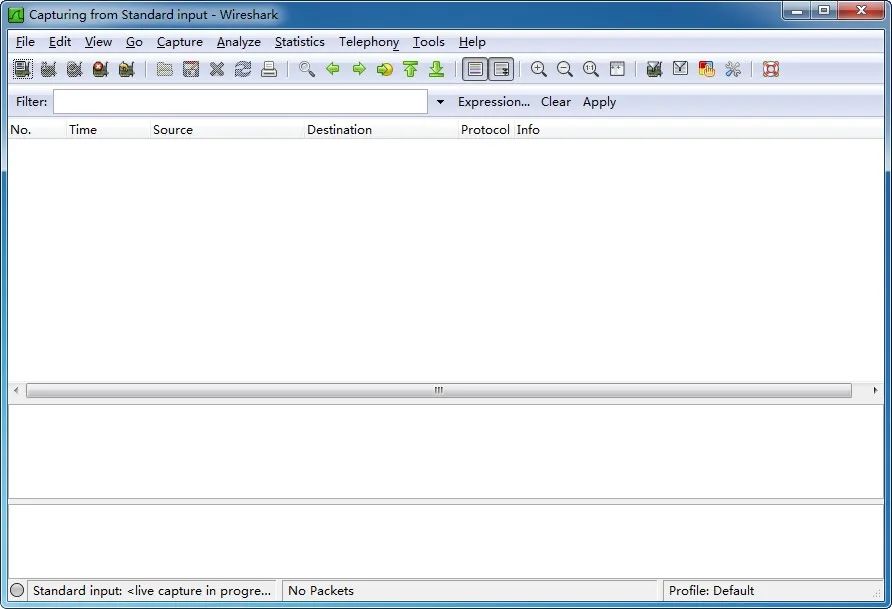Screen dimensions: 892x609
Task: Click the Wireshark title bar icon
Action: point(16,15)
